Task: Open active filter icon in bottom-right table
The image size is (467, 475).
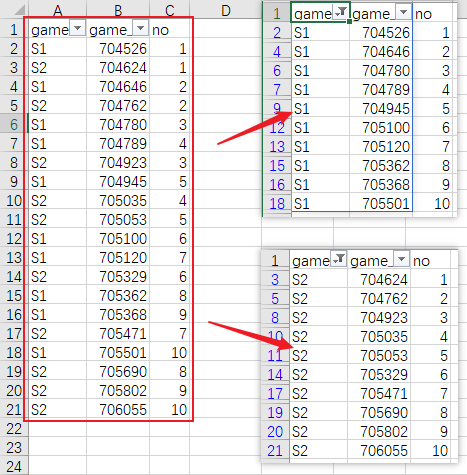Action: click(x=339, y=259)
